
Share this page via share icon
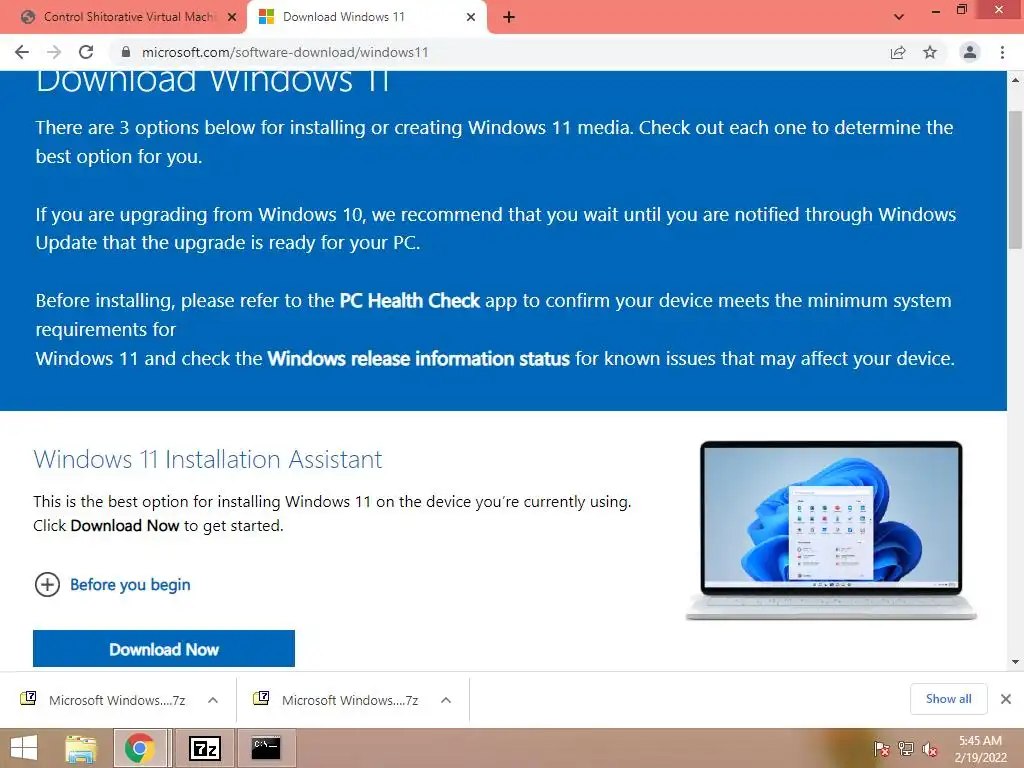coord(898,52)
